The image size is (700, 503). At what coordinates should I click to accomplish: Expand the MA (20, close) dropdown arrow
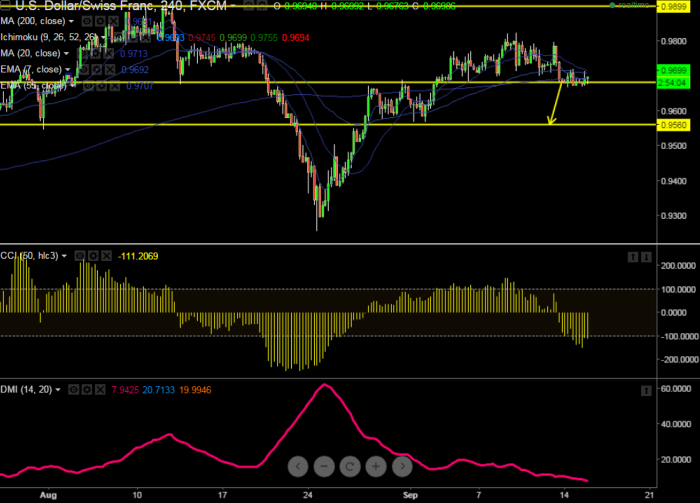pos(66,54)
